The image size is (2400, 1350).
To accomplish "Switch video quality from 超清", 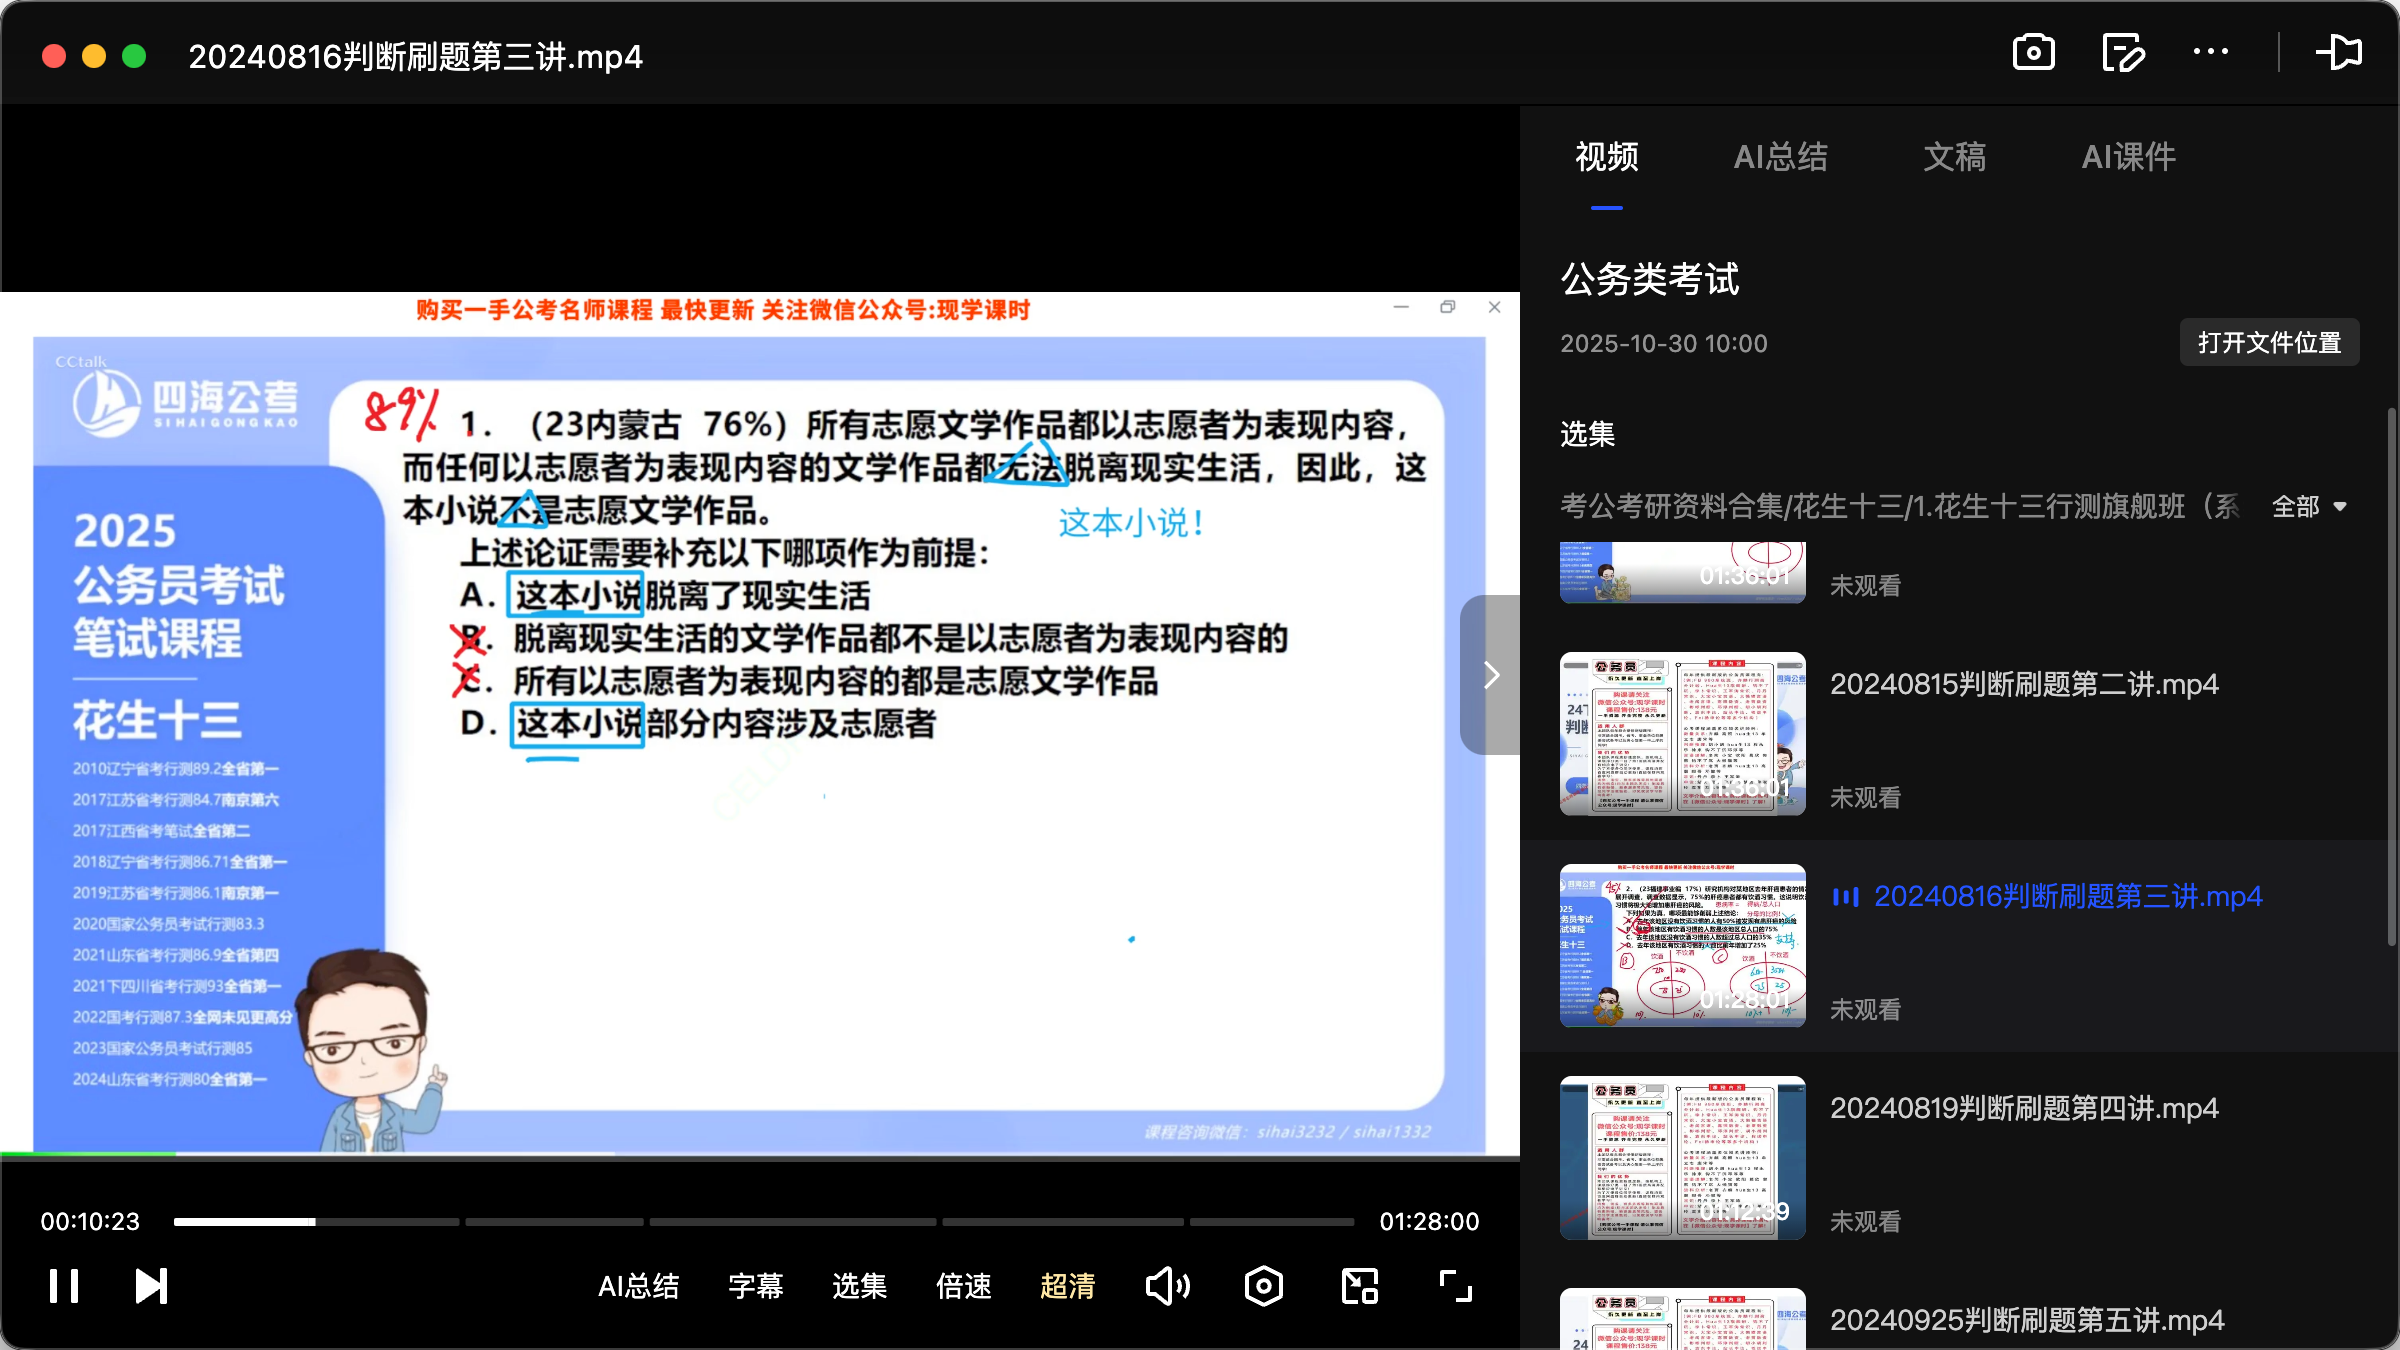I will pyautogui.click(x=1068, y=1286).
